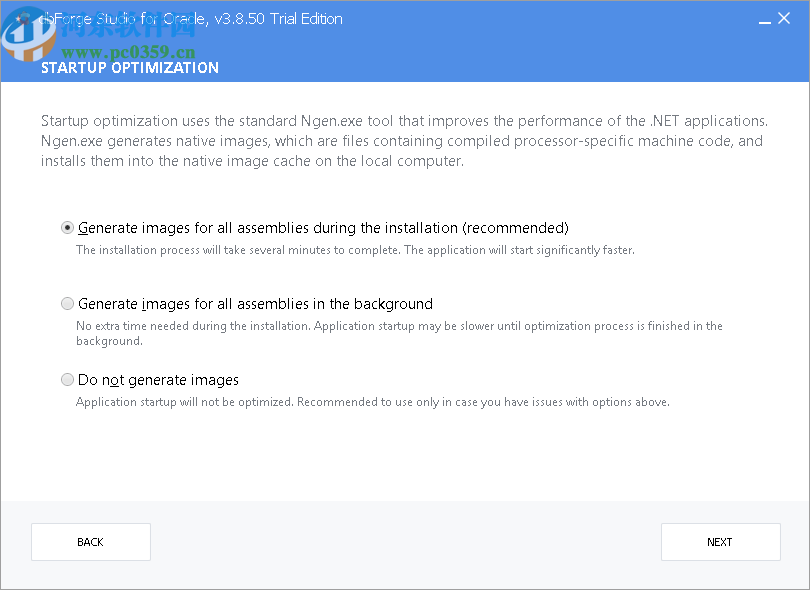Choose the background image generation radio button
810x590 pixels.
(x=67, y=303)
